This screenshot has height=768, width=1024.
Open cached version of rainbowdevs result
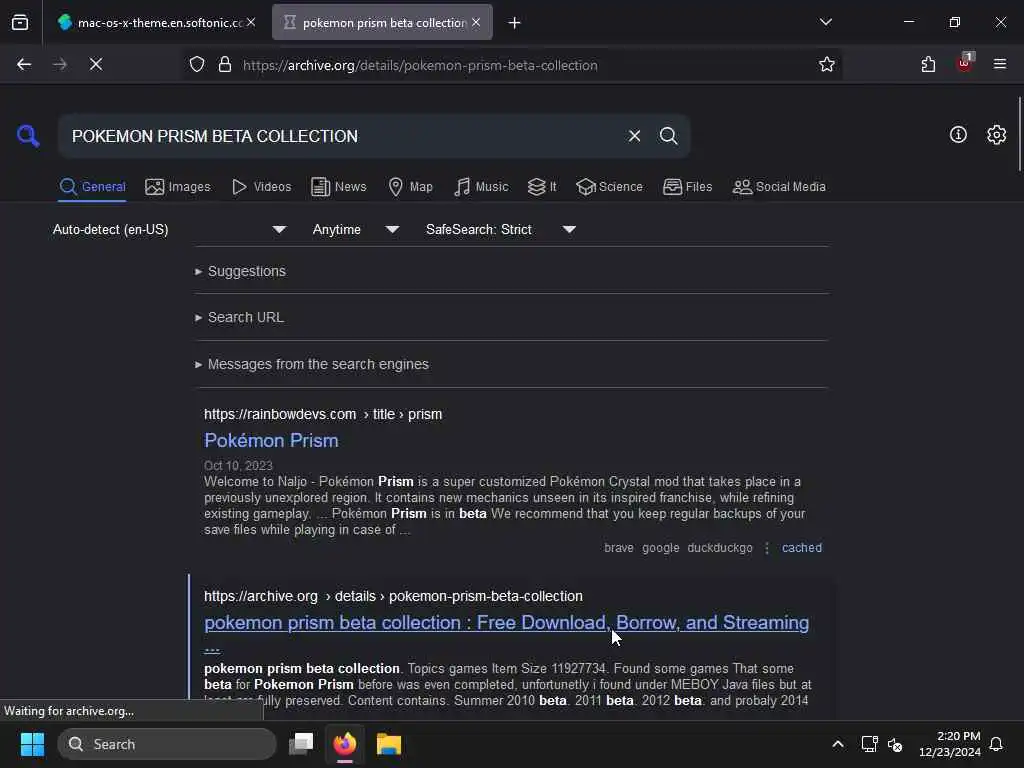802,548
